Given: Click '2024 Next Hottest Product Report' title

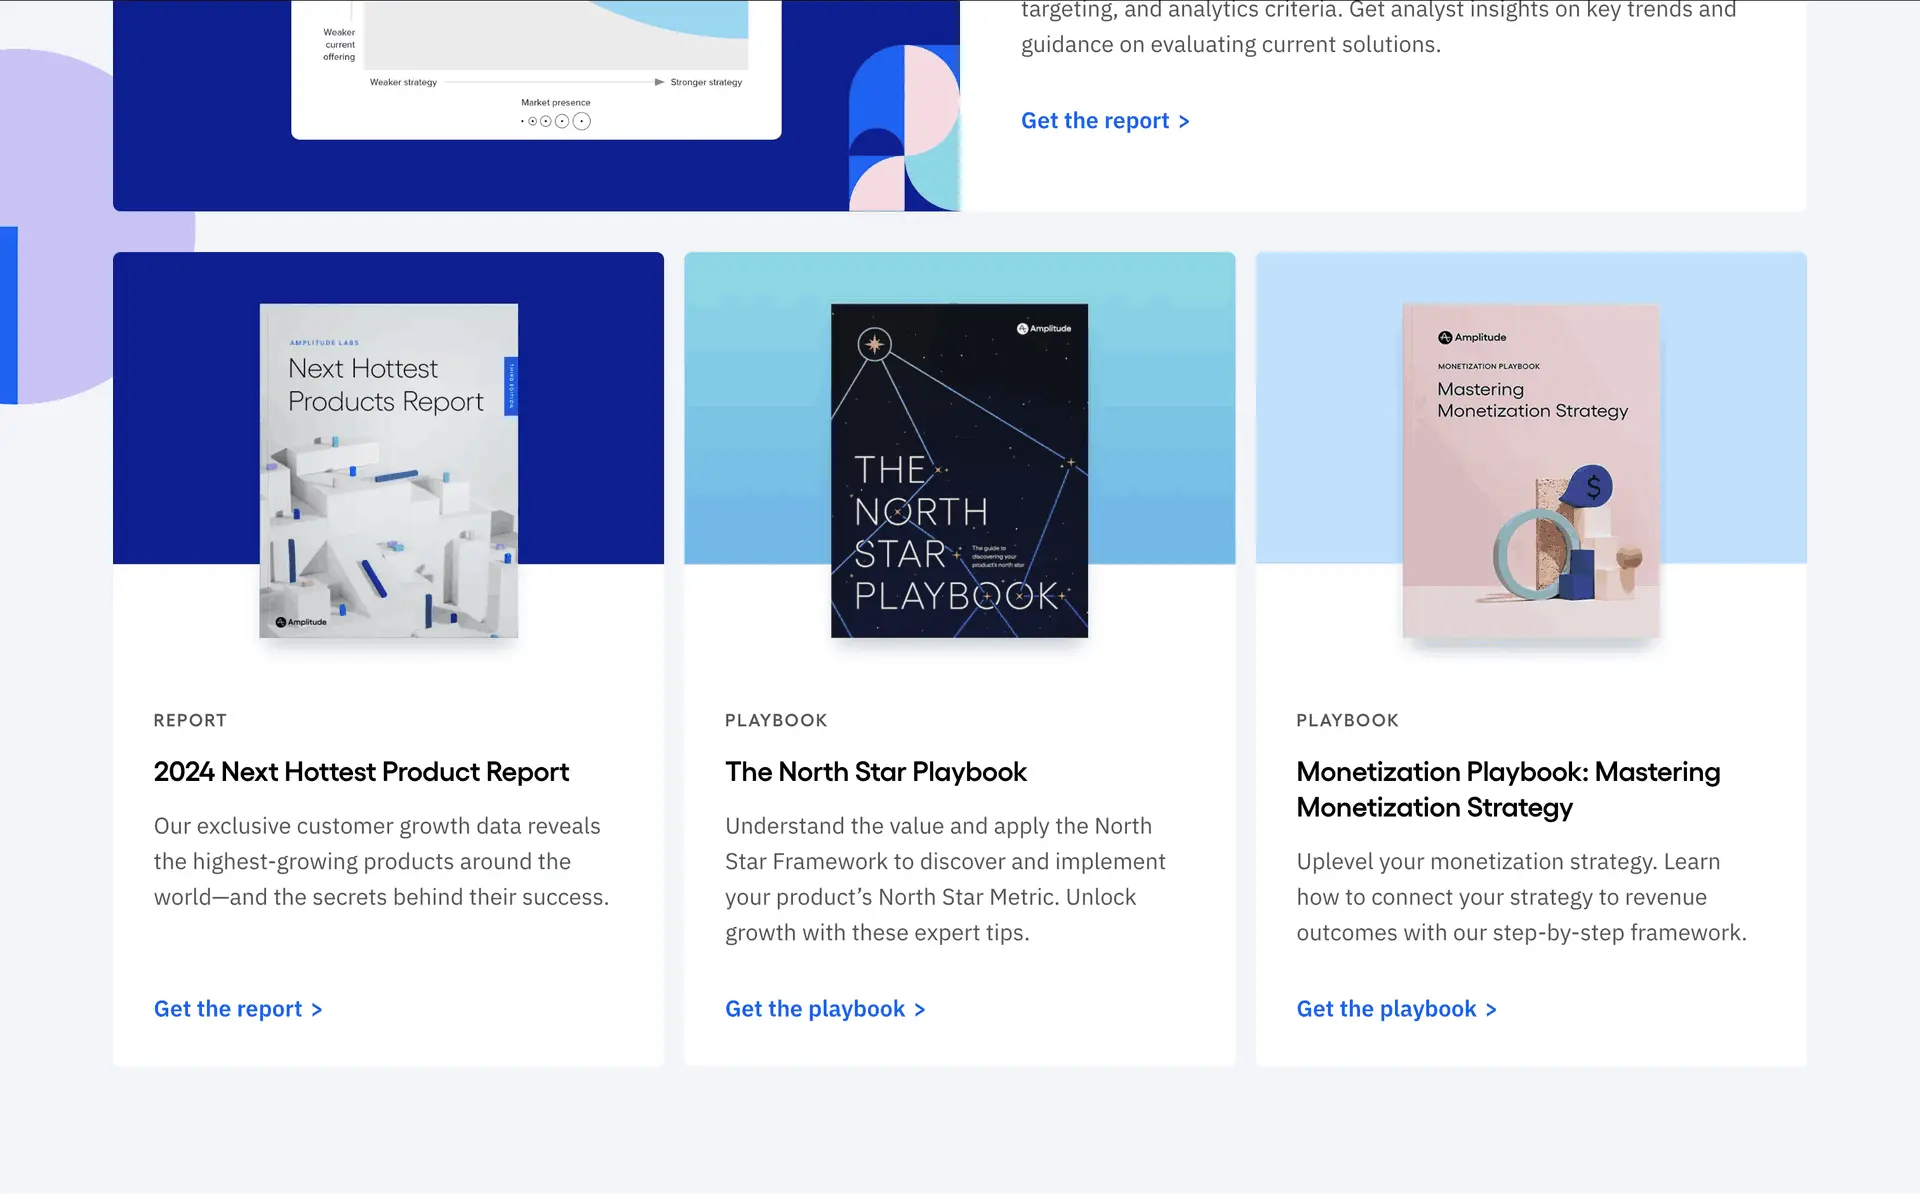Looking at the screenshot, I should (x=361, y=772).
